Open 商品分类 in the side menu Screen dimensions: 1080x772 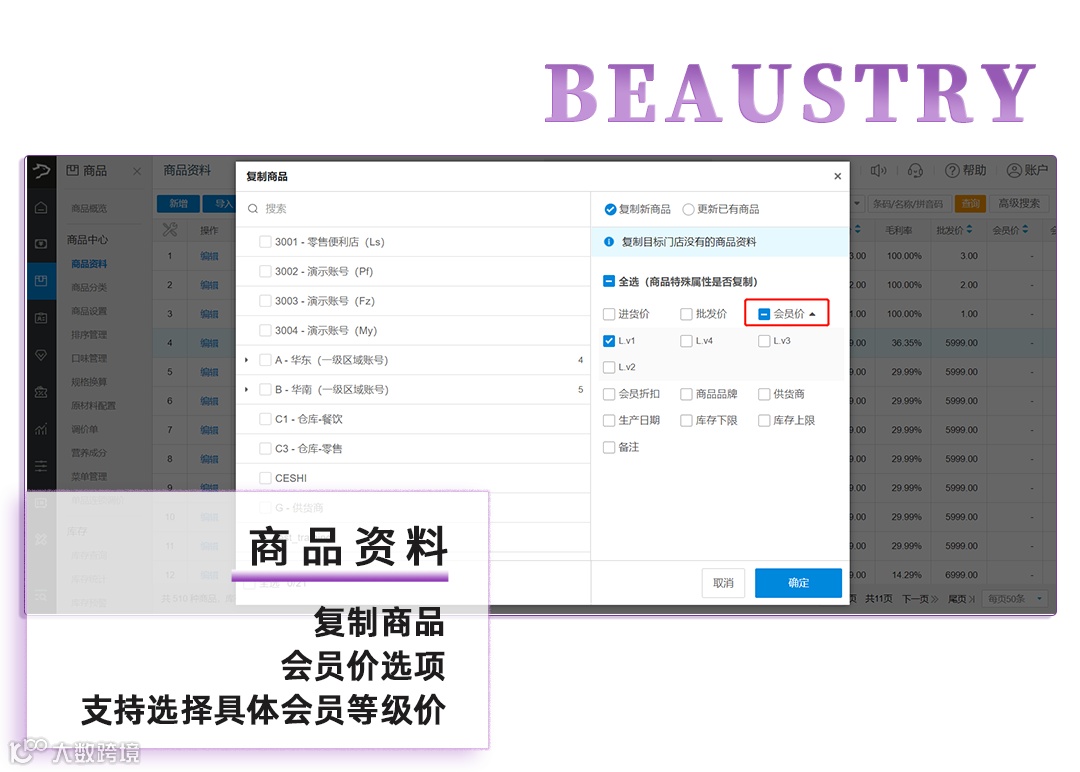(x=89, y=287)
